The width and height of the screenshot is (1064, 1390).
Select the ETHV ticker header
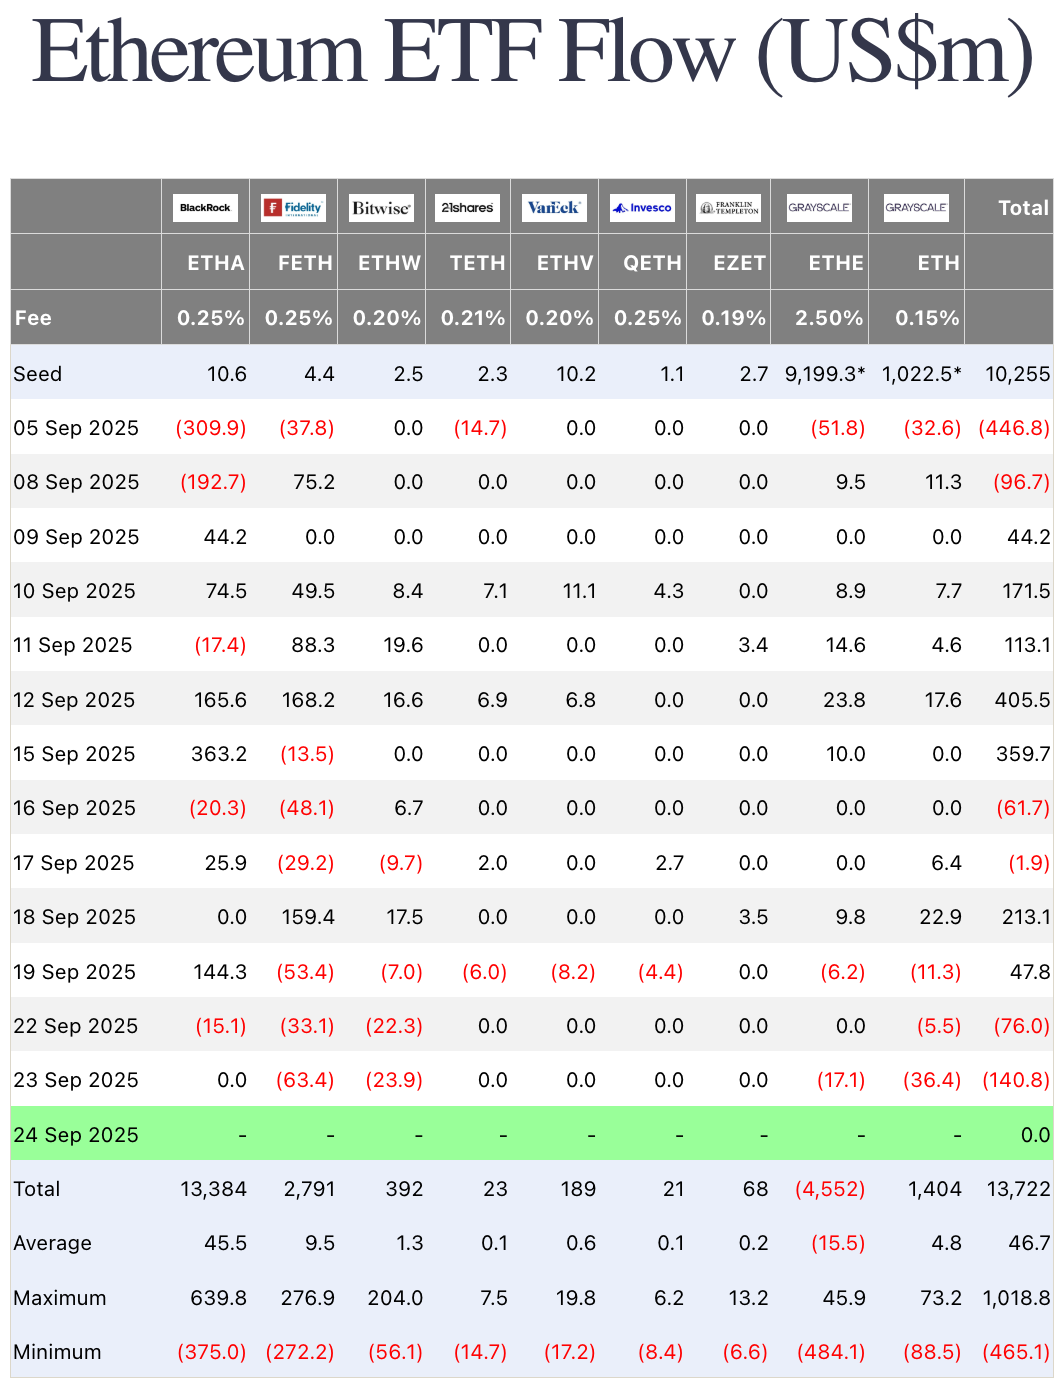[x=566, y=263]
